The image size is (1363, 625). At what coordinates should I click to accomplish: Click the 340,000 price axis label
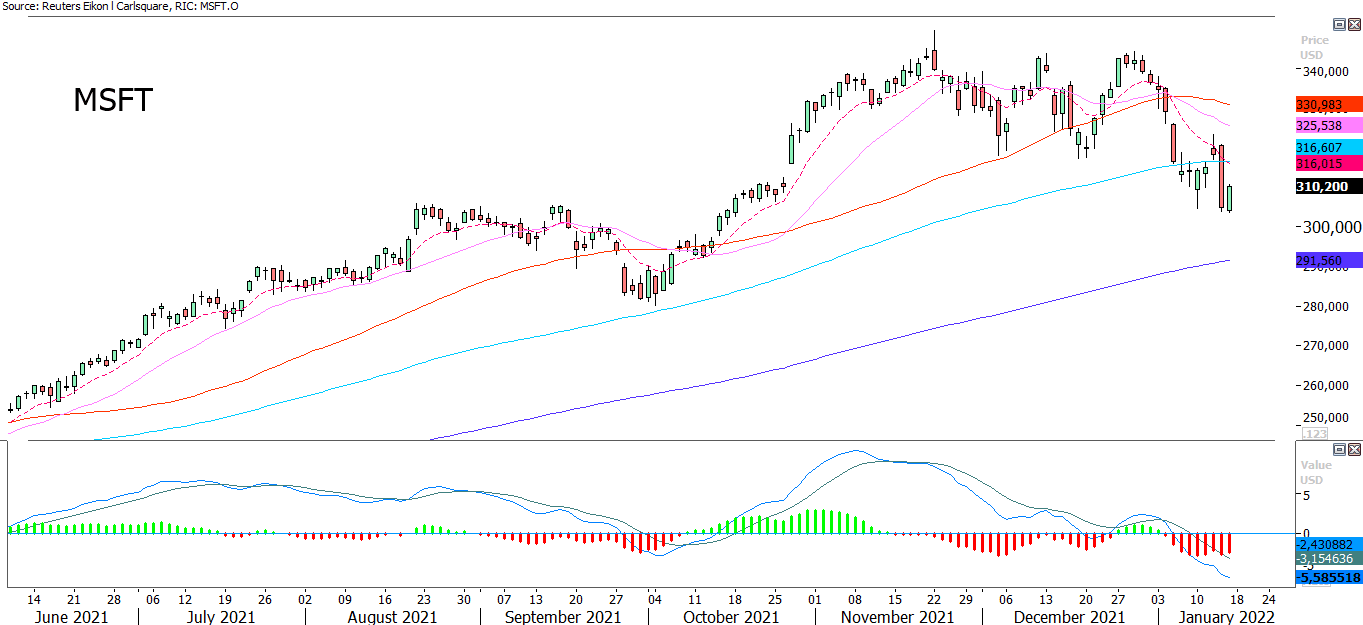[1326, 71]
